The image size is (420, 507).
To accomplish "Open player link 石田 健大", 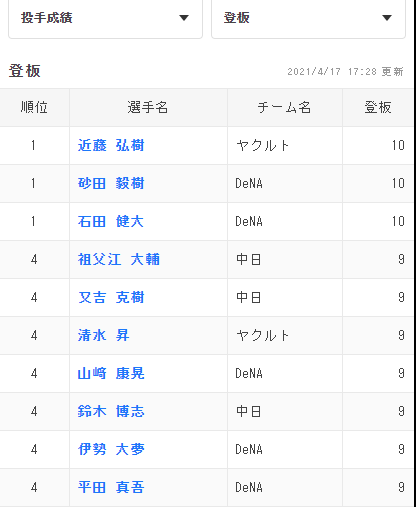I will 111,221.
